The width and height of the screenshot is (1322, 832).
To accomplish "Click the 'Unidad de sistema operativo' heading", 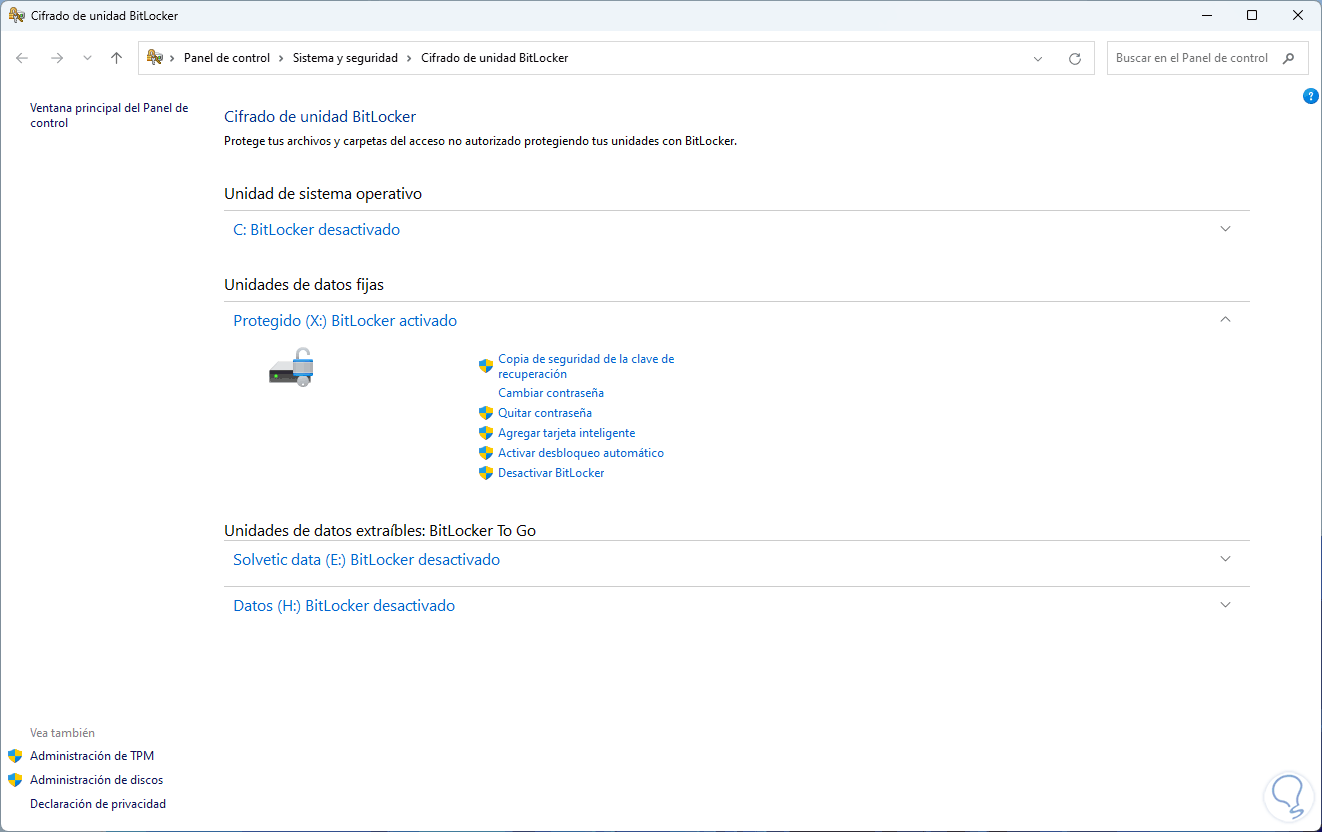I will [x=323, y=194].
